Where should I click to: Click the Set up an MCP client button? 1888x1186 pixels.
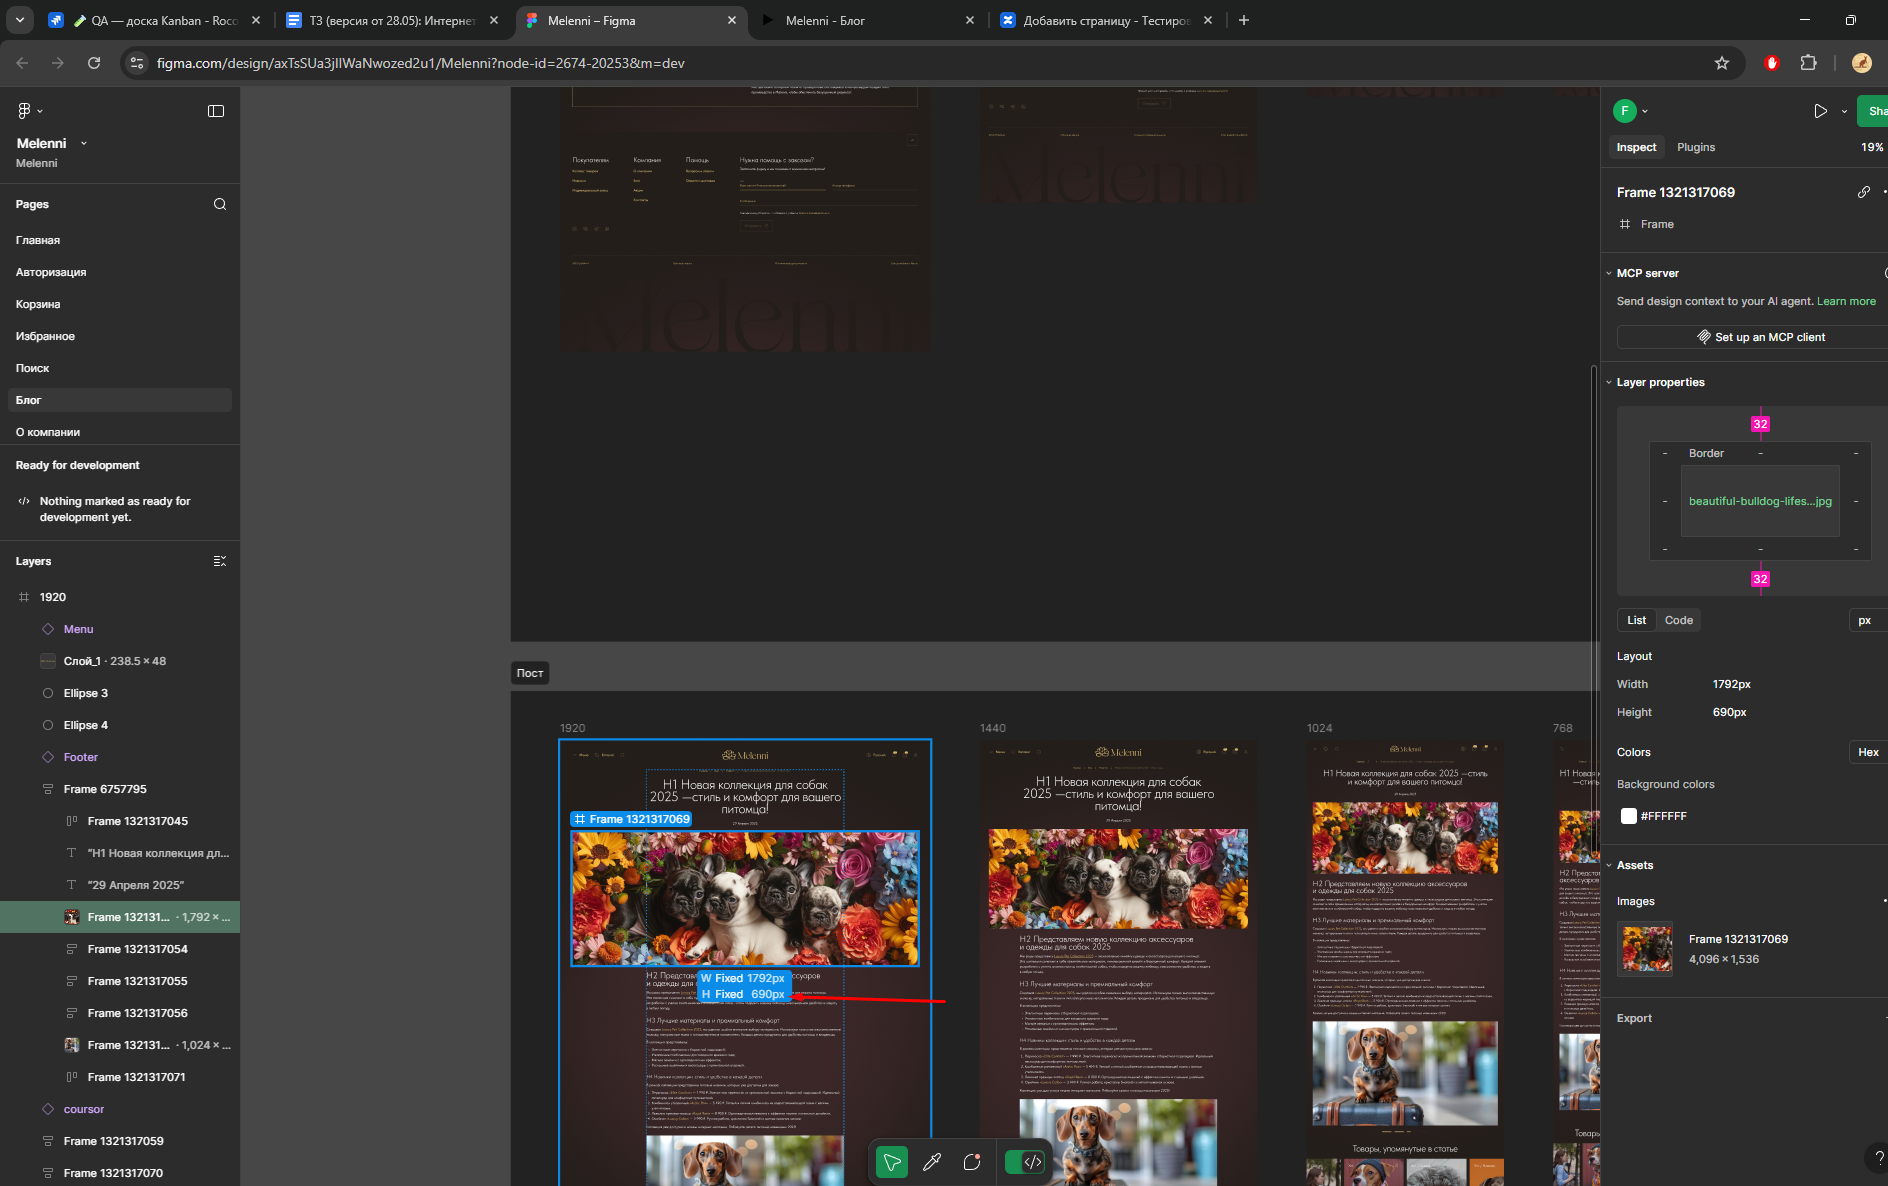point(1760,337)
